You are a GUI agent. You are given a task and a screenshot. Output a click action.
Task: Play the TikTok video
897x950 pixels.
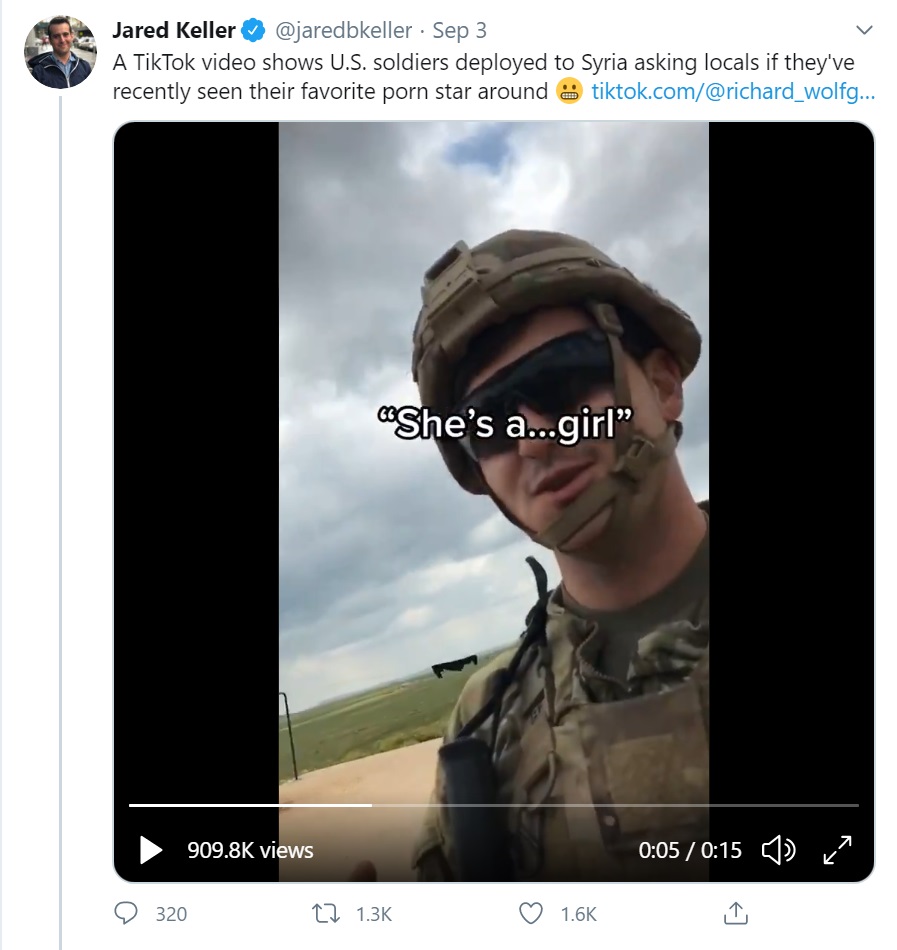tap(151, 851)
